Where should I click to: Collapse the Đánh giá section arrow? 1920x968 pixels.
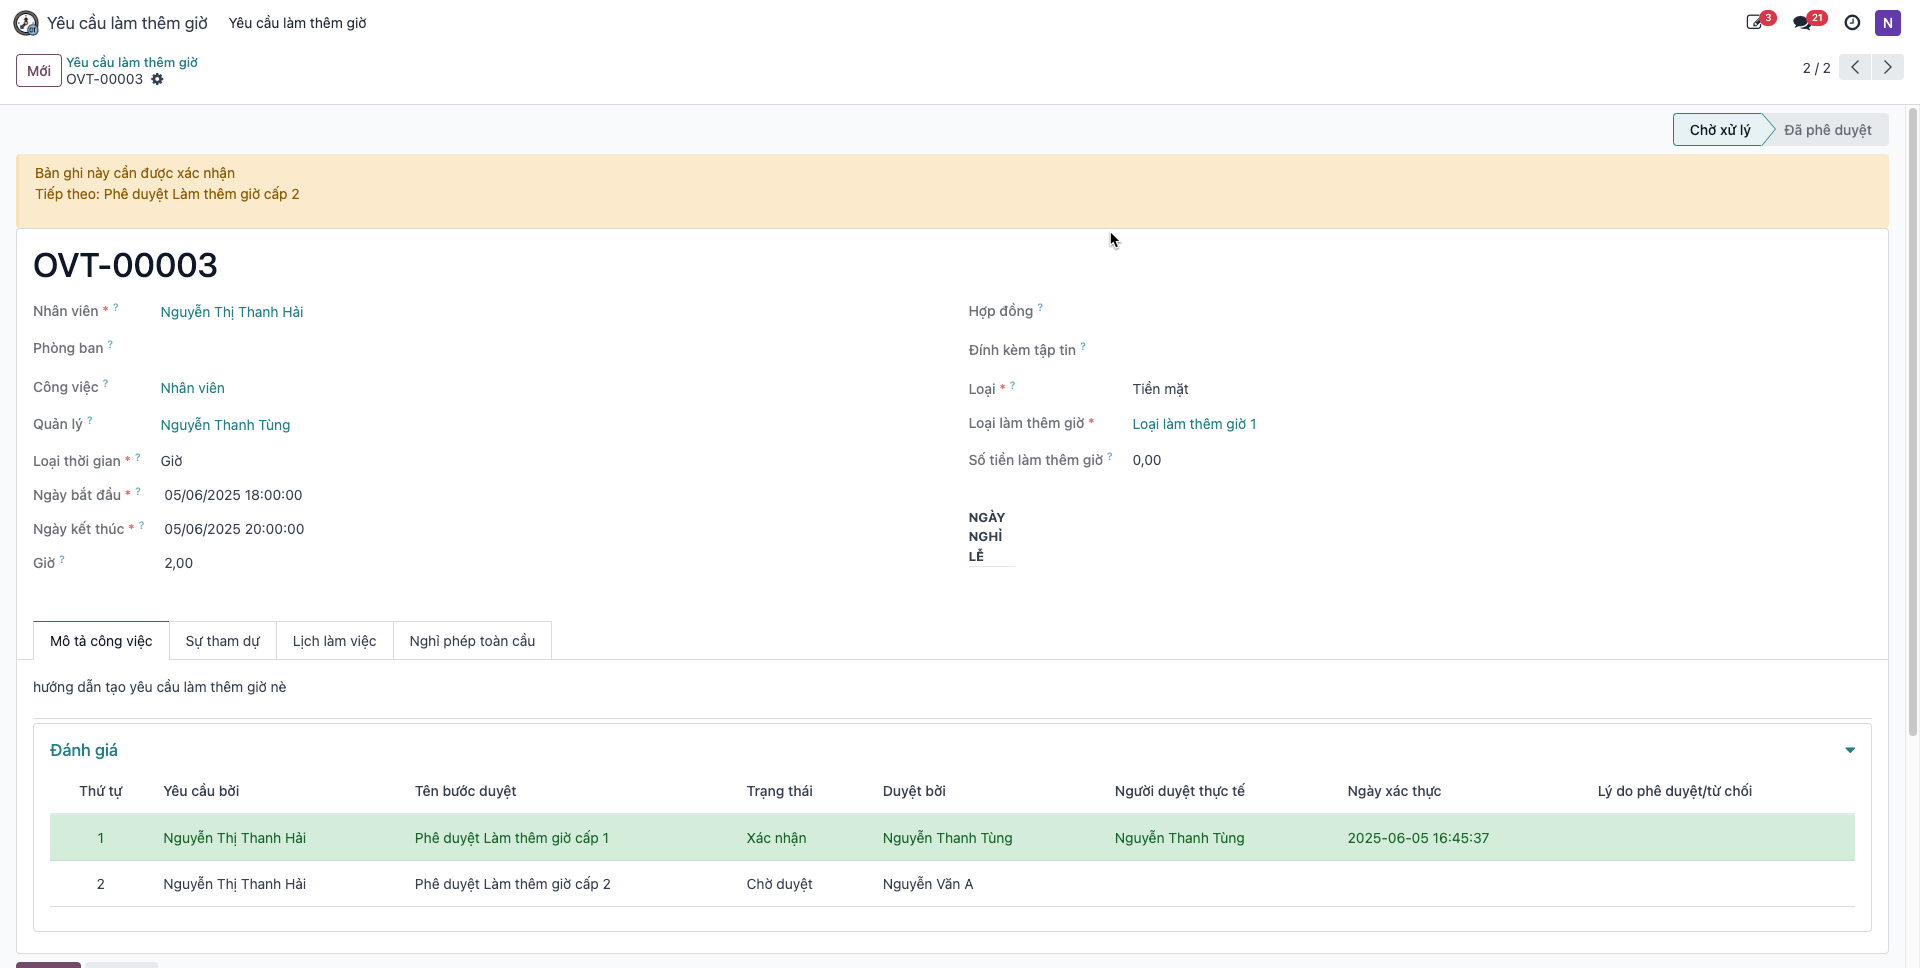tap(1850, 750)
